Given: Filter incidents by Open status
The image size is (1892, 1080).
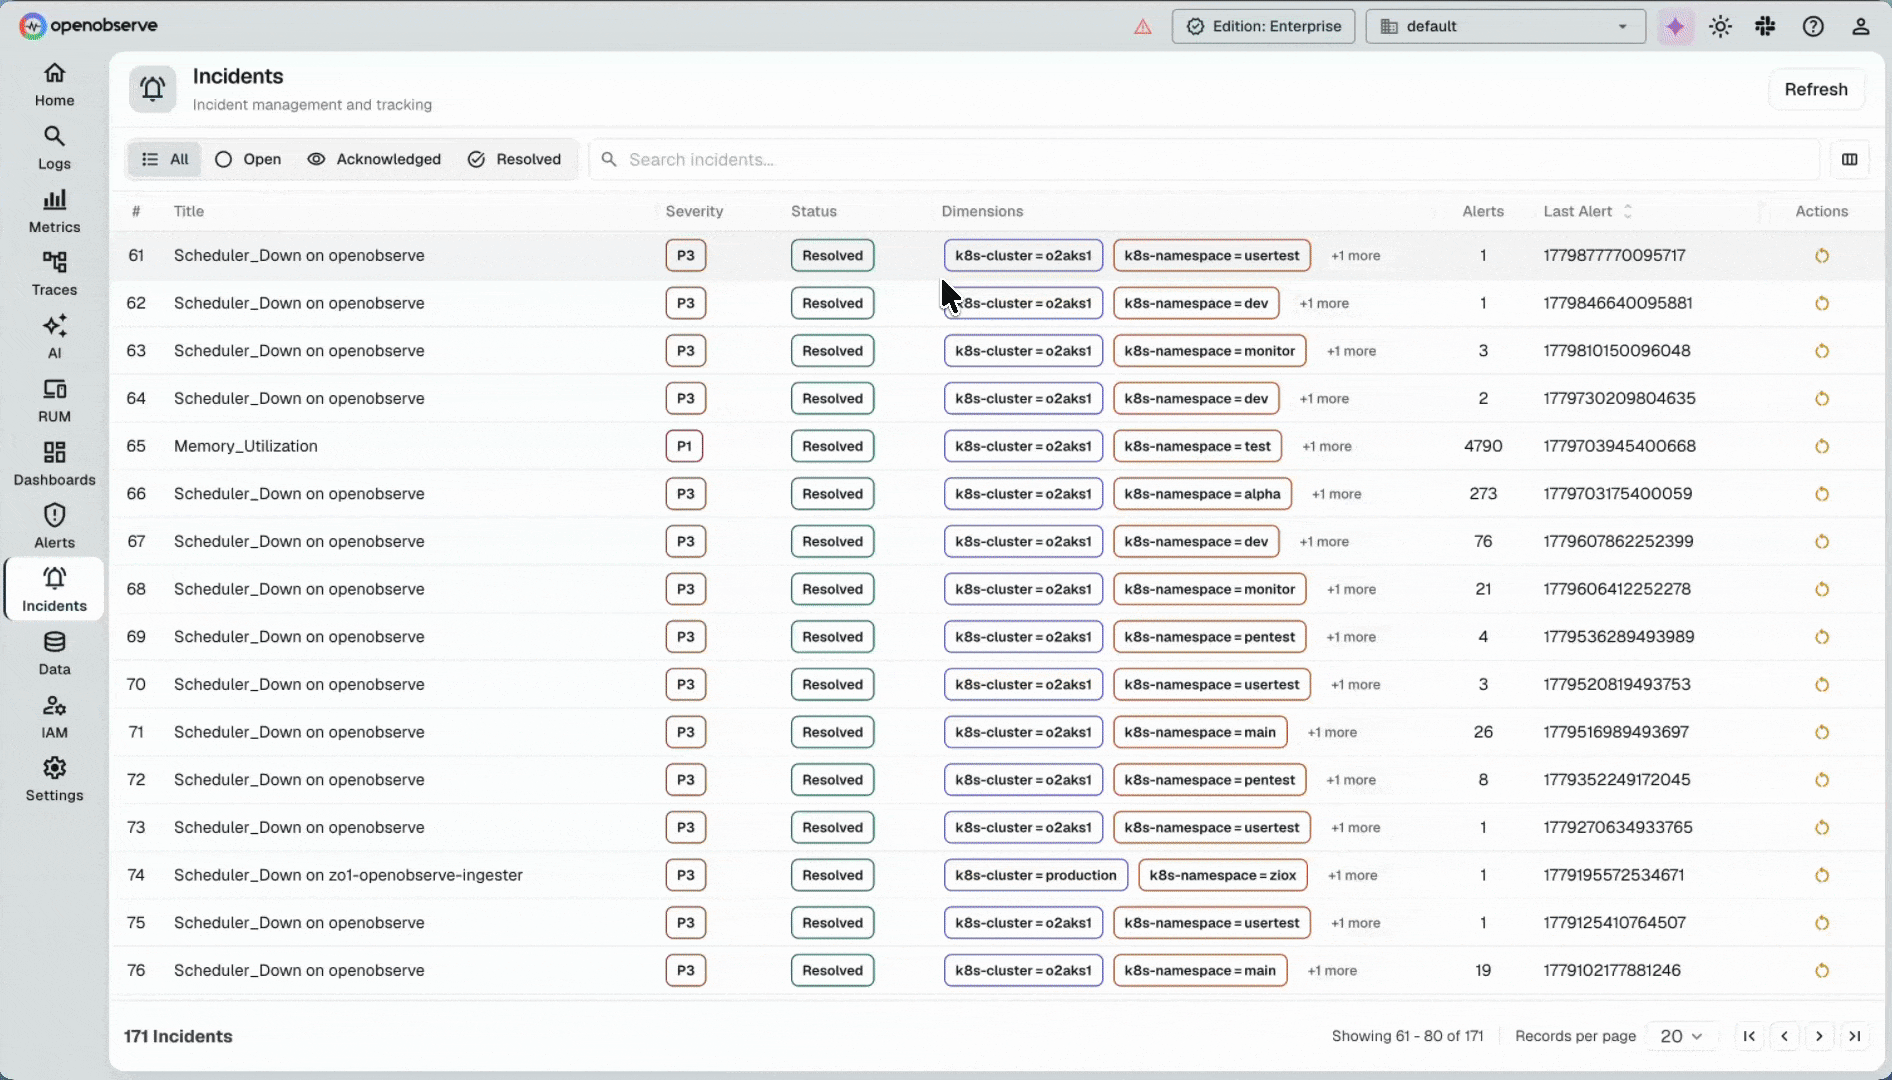Looking at the screenshot, I should tap(248, 159).
